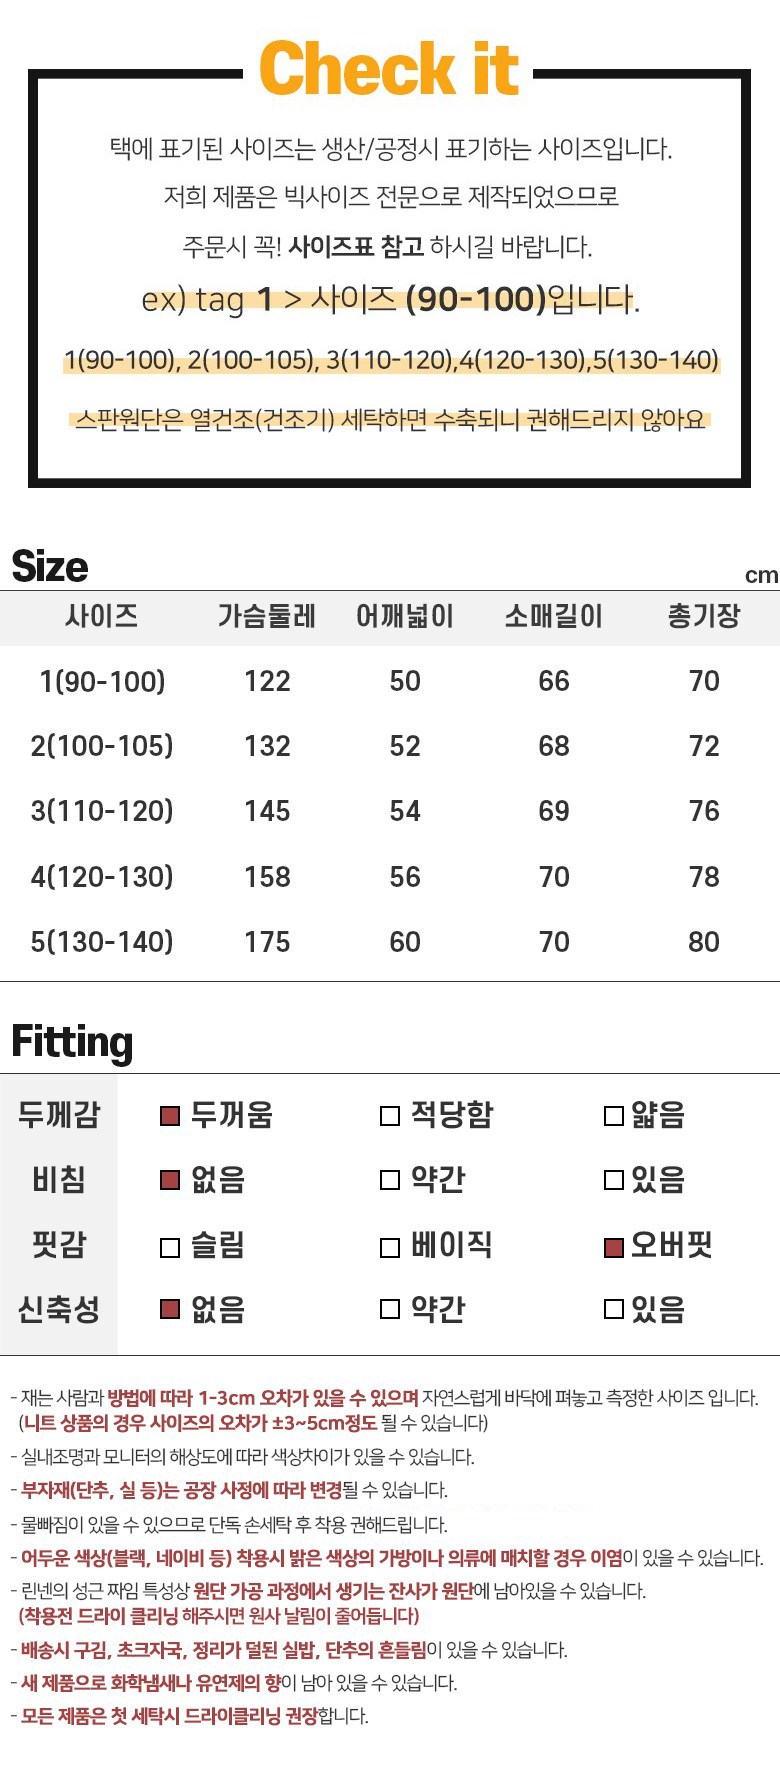The image size is (780, 1791).
Task: Click the 어깨넓이 column header
Action: 405,616
